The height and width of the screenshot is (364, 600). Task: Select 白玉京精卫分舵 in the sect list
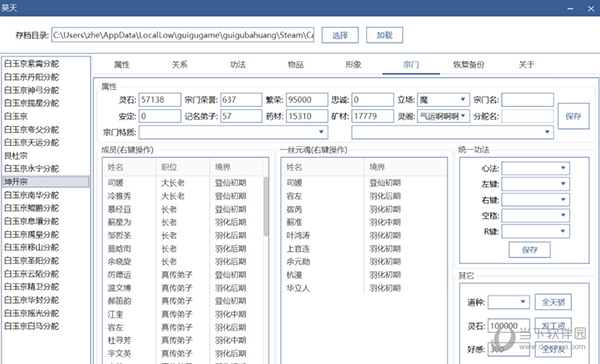(x=45, y=287)
